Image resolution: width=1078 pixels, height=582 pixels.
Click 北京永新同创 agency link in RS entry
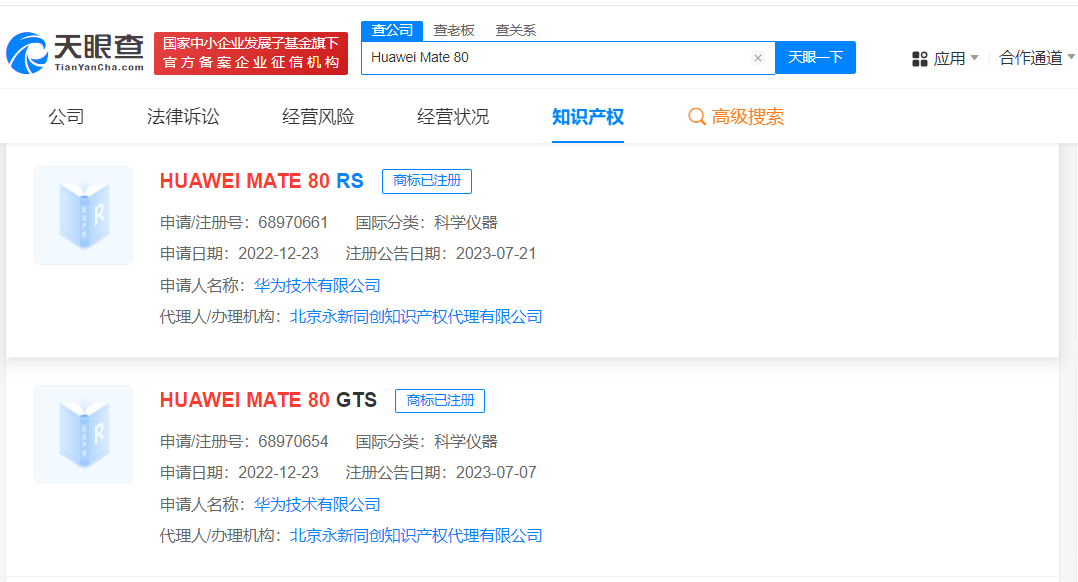click(x=416, y=317)
